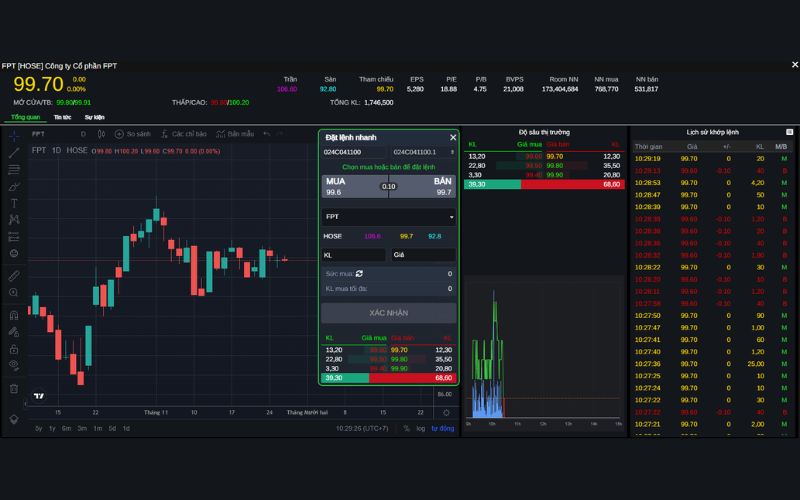Image resolution: width=800 pixels, height=500 pixels.
Task: Click the zoom in magnifier tool
Action: coord(14,292)
